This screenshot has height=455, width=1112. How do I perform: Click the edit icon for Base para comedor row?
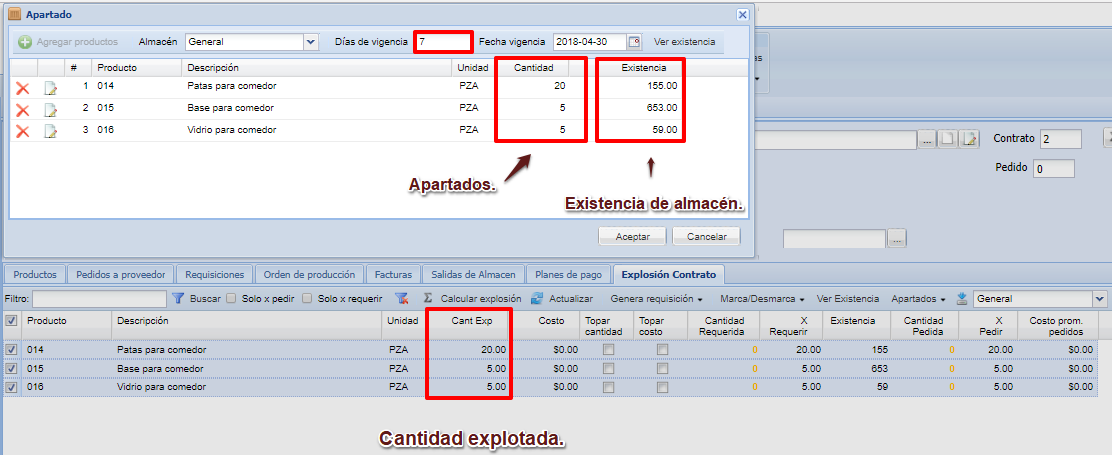coord(50,108)
